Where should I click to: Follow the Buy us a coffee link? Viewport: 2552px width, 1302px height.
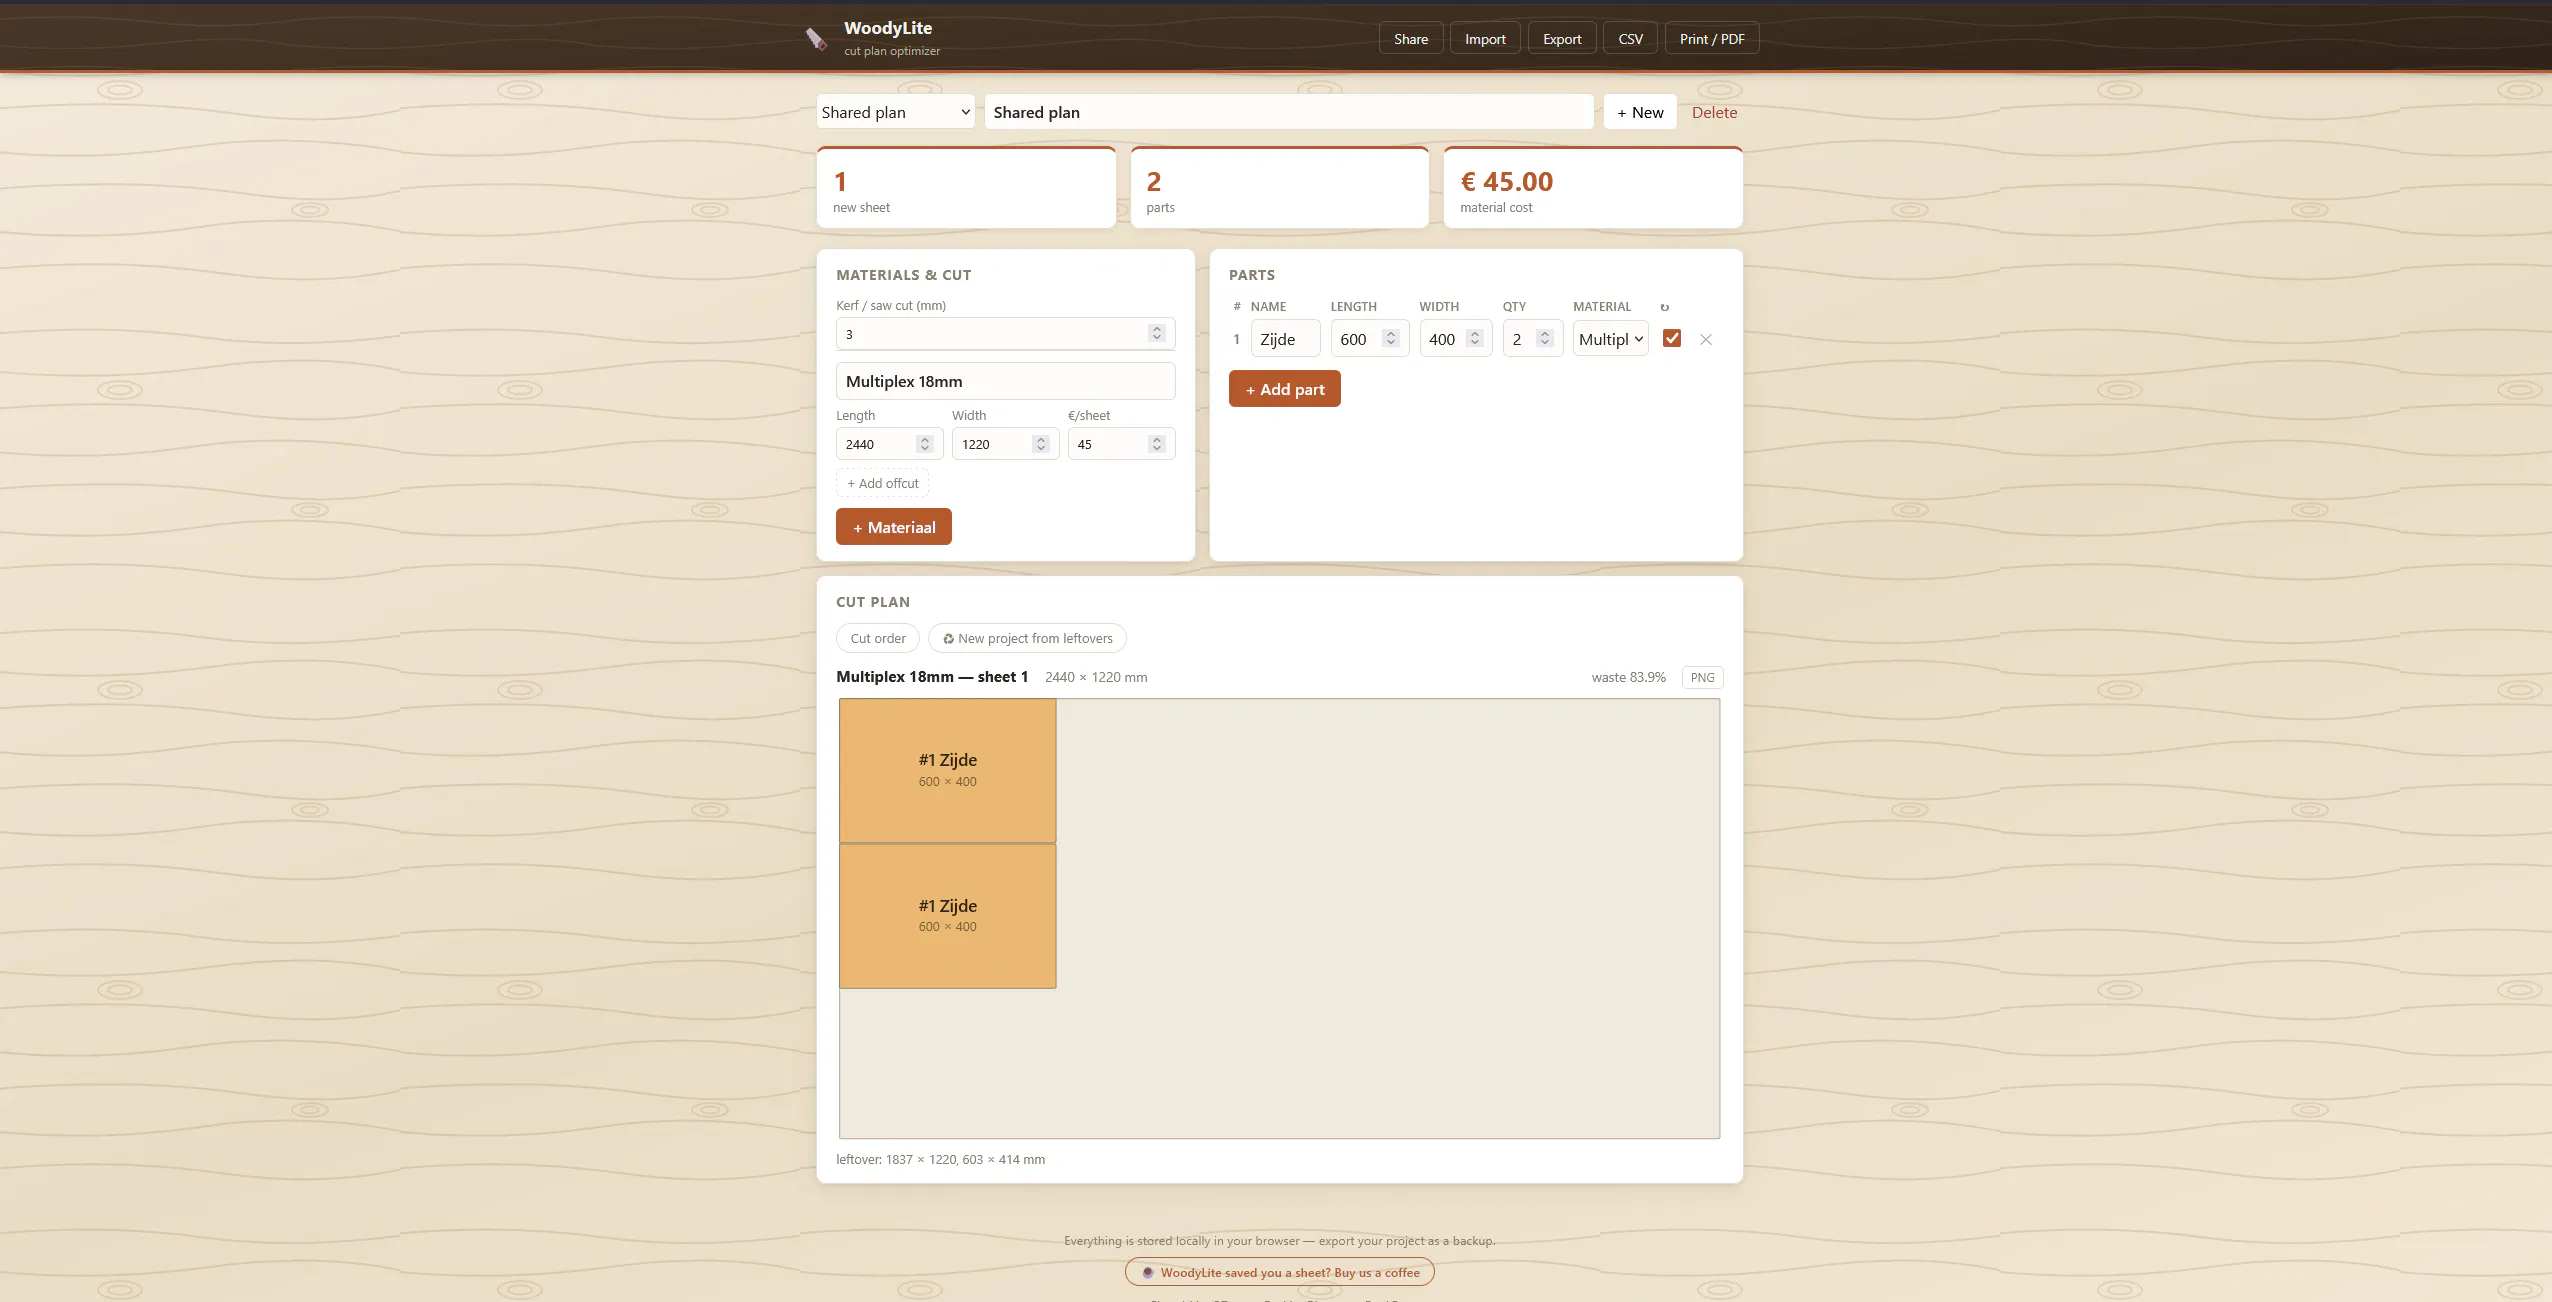(1279, 1273)
